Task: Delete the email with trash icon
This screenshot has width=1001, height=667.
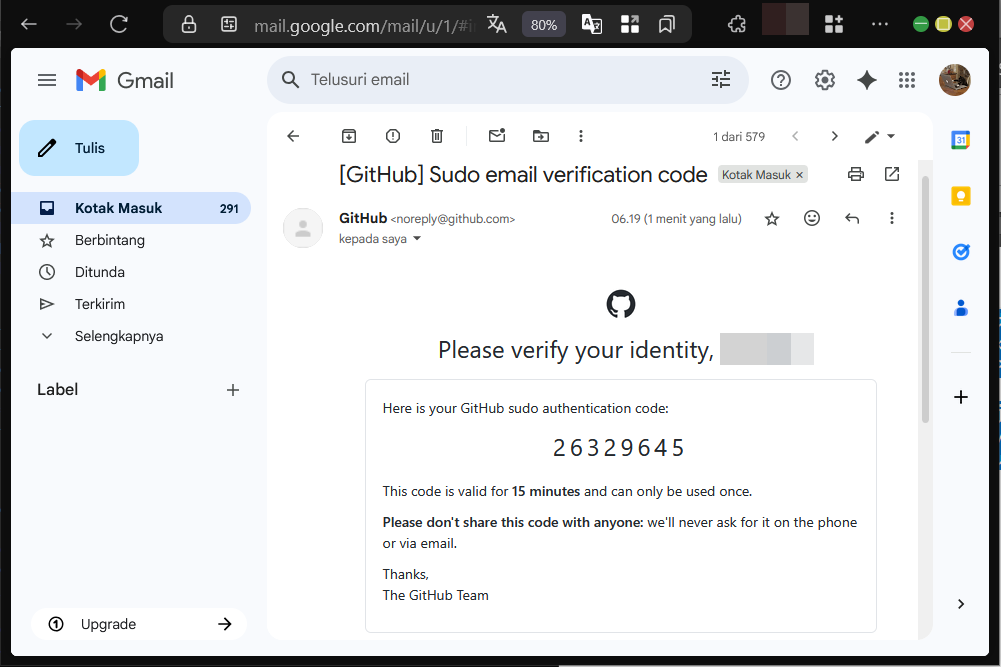Action: (x=437, y=136)
